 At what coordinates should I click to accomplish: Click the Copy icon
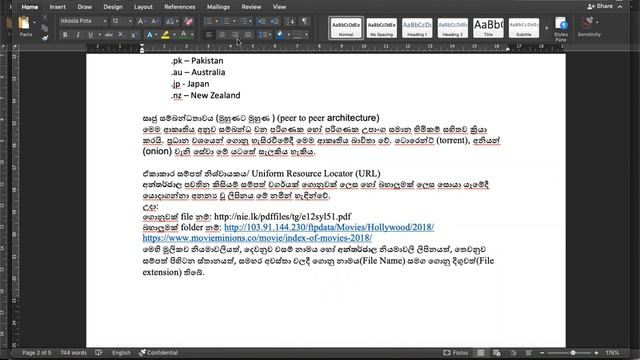[45, 28]
